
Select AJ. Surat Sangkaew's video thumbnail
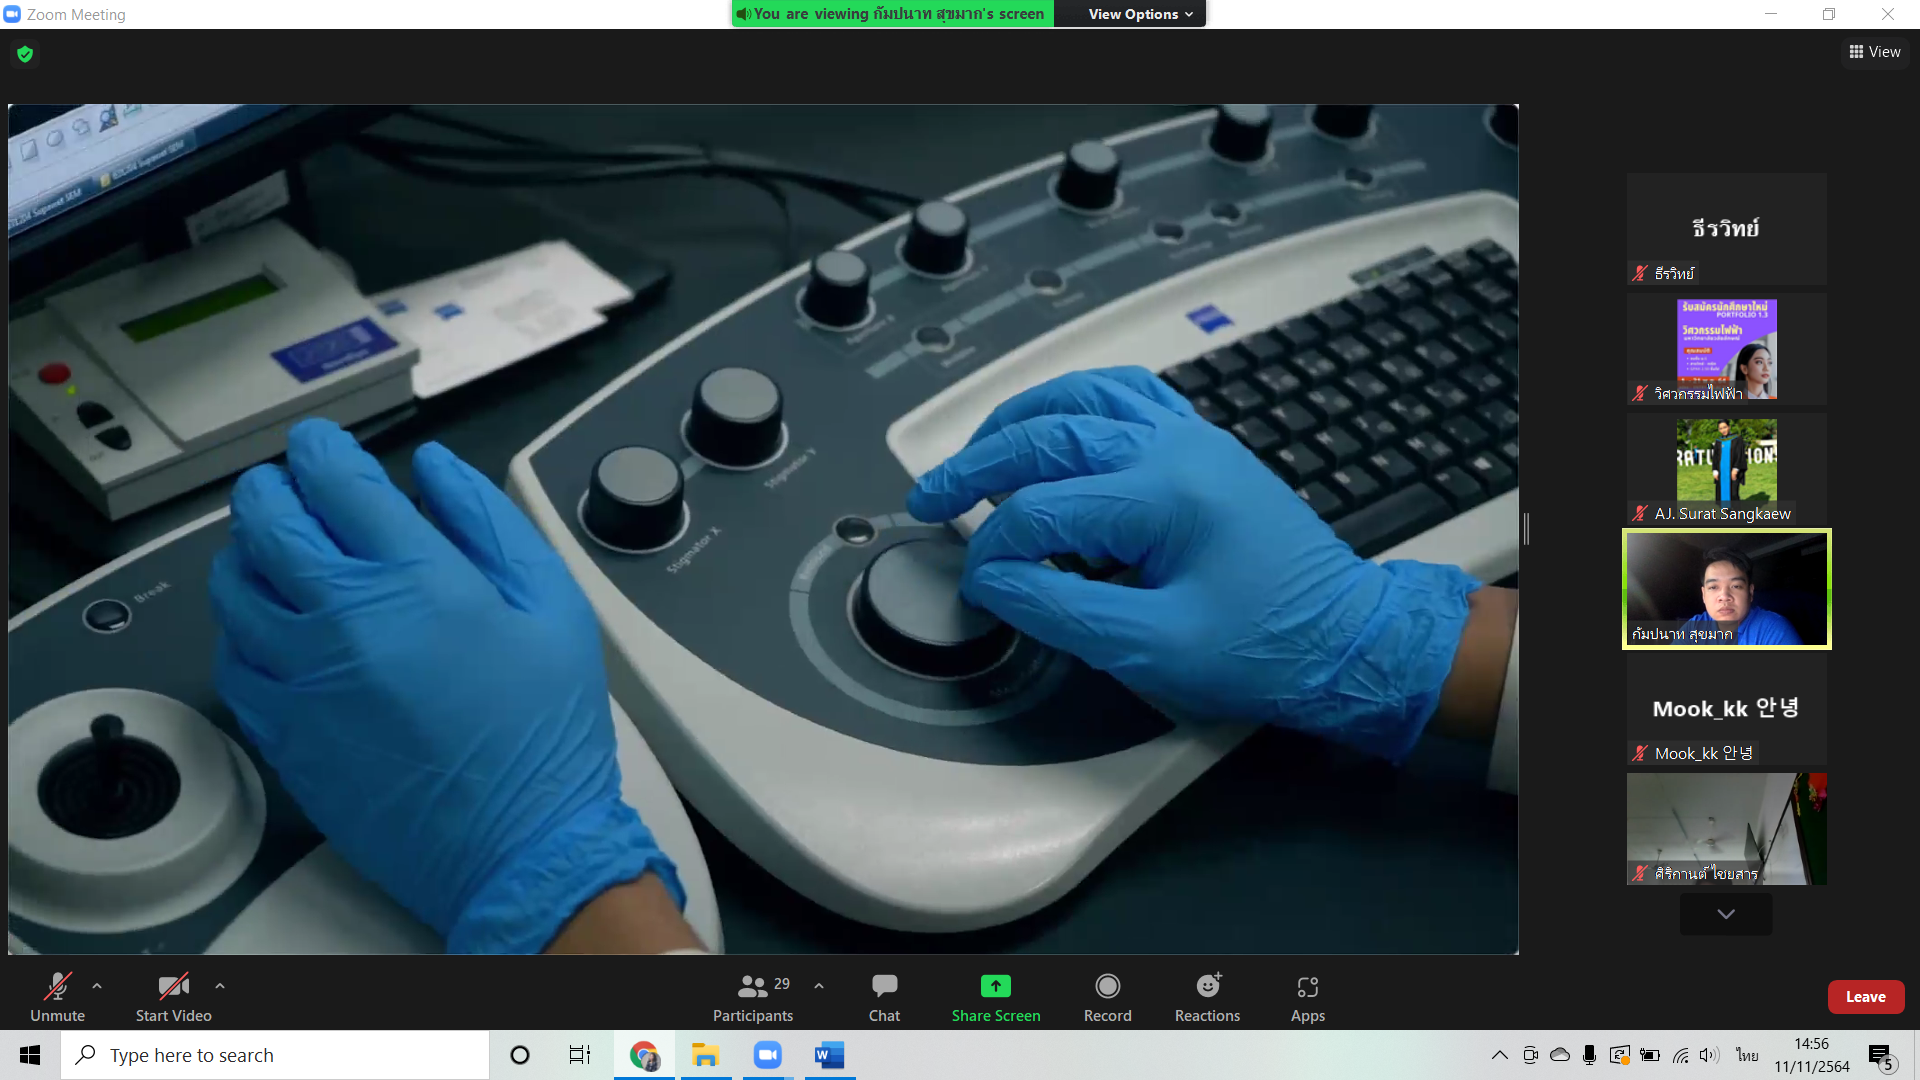click(x=1726, y=468)
